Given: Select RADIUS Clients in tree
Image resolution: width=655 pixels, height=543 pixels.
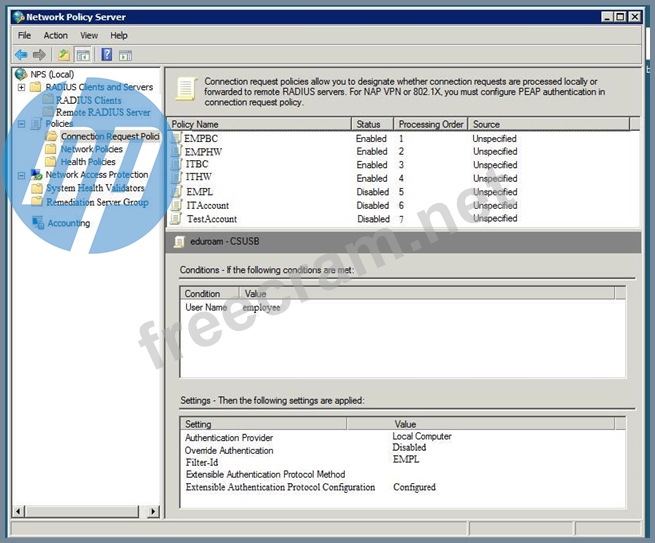Looking at the screenshot, I should [89, 100].
